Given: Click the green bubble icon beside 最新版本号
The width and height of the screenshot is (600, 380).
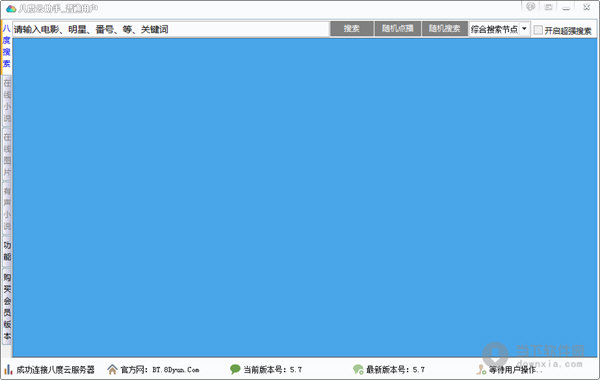Looking at the screenshot, I should 358,369.
